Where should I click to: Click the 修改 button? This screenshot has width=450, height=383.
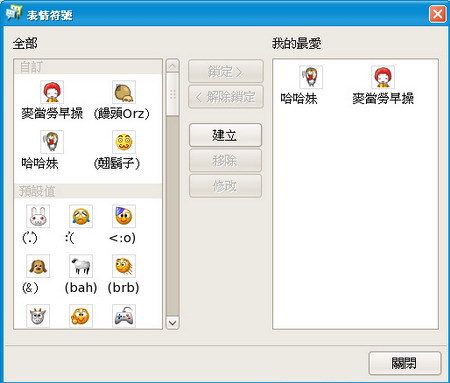coord(225,186)
